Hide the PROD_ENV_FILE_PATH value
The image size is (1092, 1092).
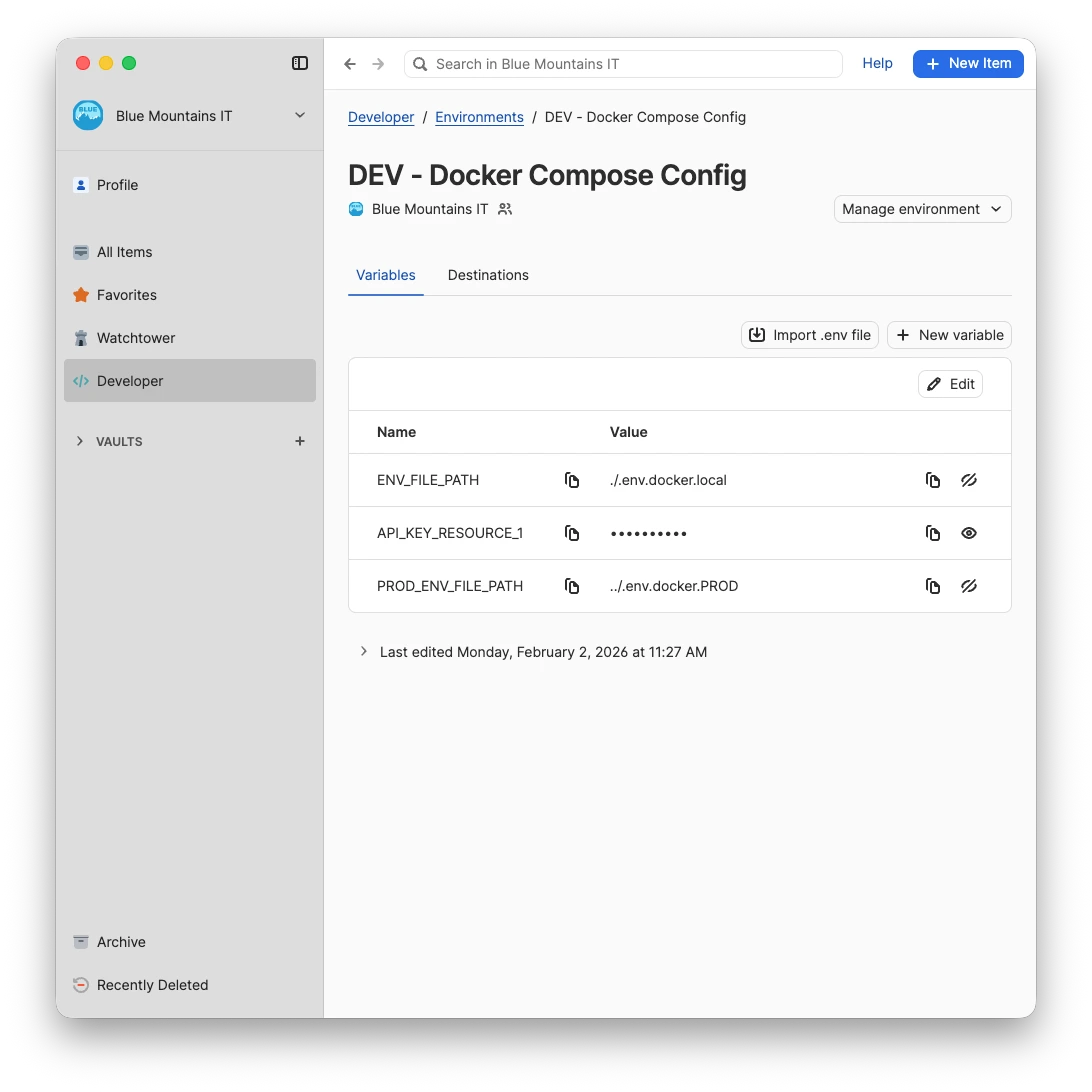pyautogui.click(x=969, y=586)
